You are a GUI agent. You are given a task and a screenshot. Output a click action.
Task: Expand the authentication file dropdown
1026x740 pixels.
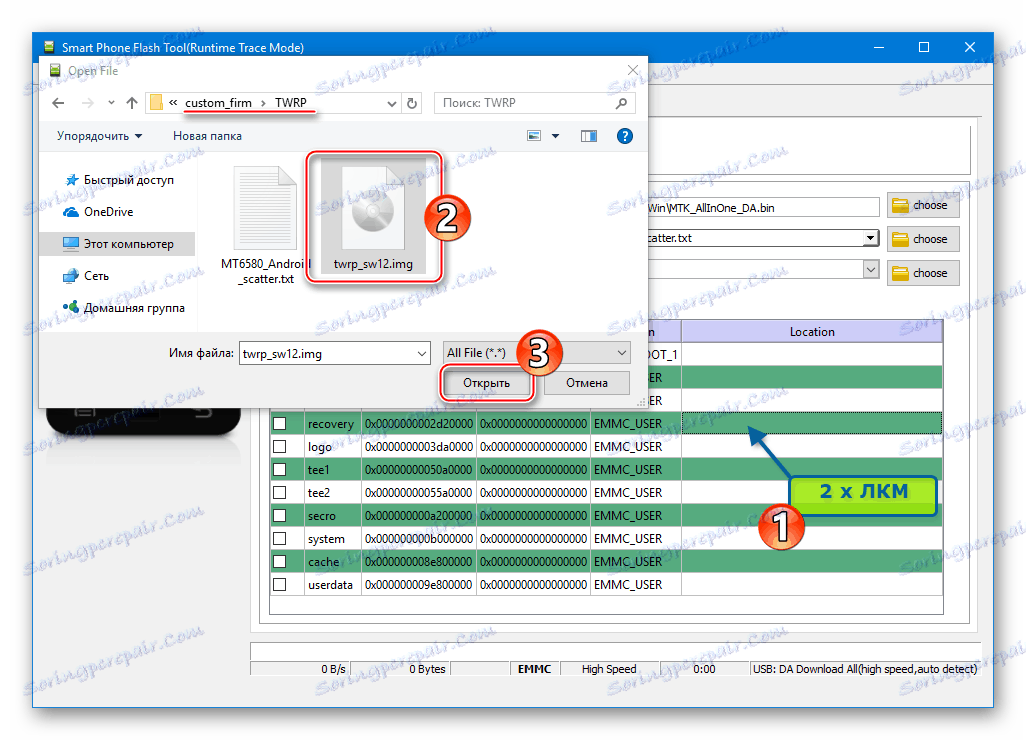(870, 269)
